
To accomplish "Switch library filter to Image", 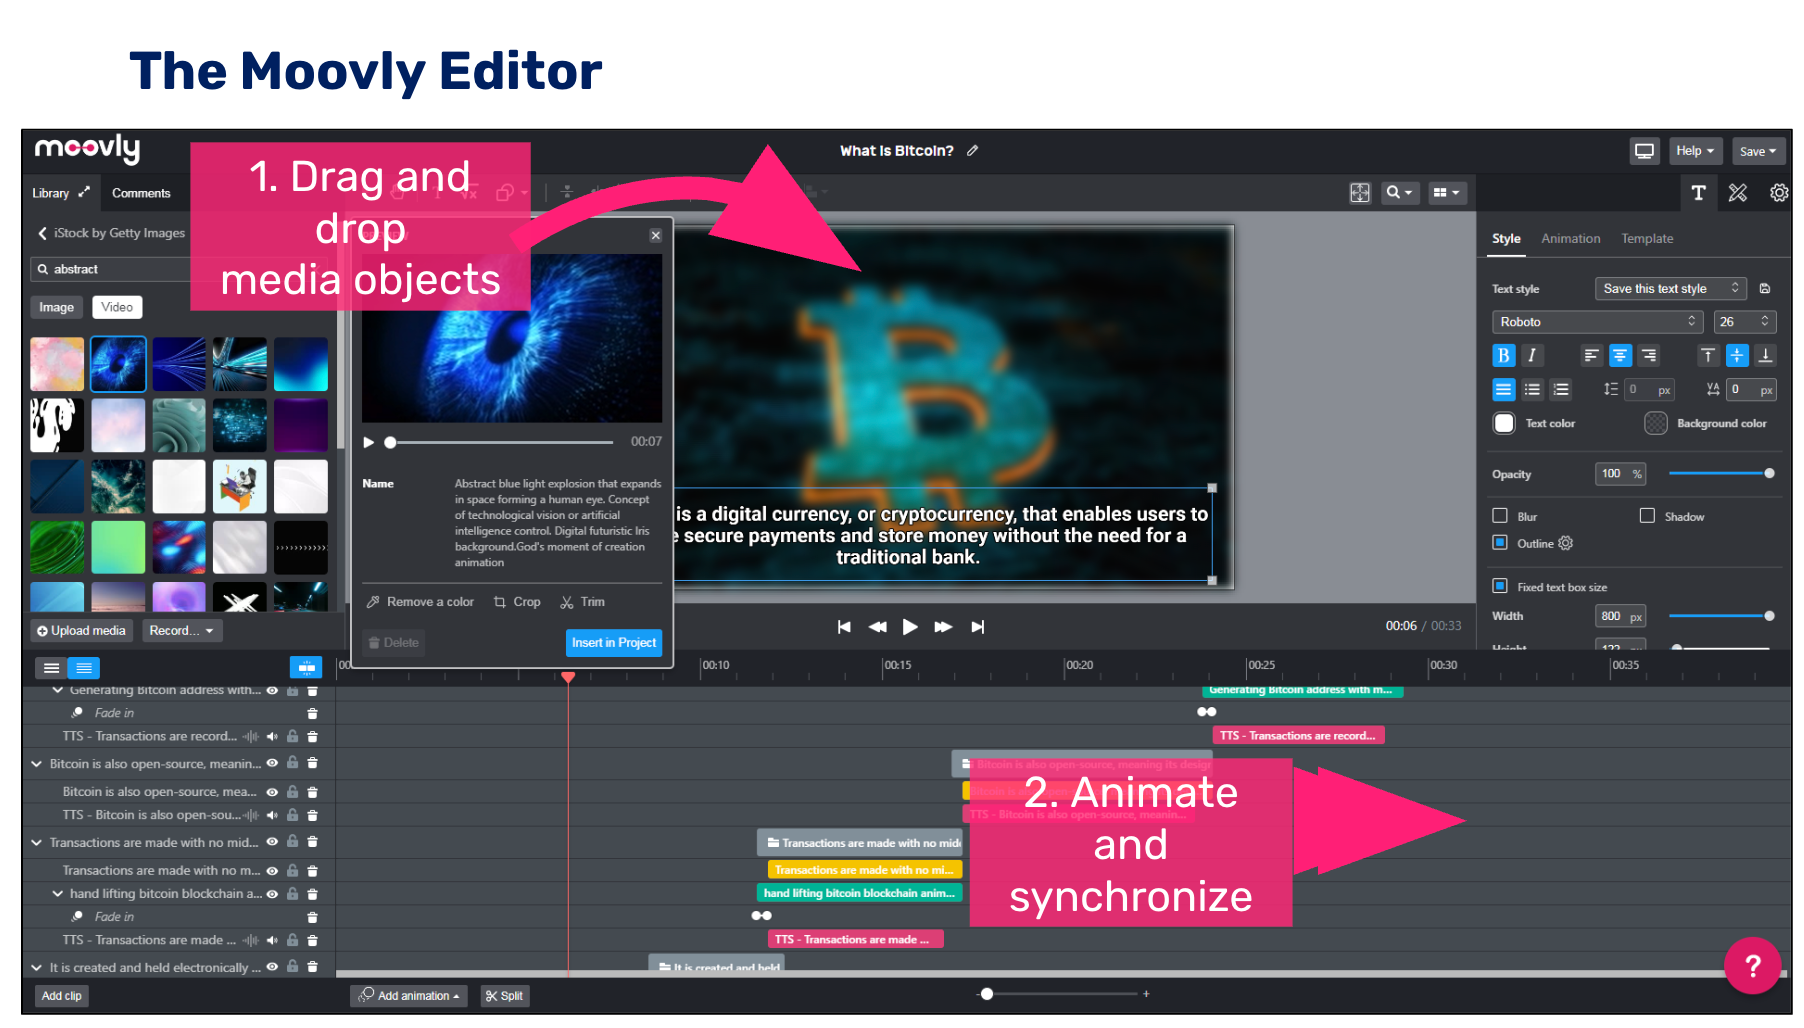I will 57,307.
